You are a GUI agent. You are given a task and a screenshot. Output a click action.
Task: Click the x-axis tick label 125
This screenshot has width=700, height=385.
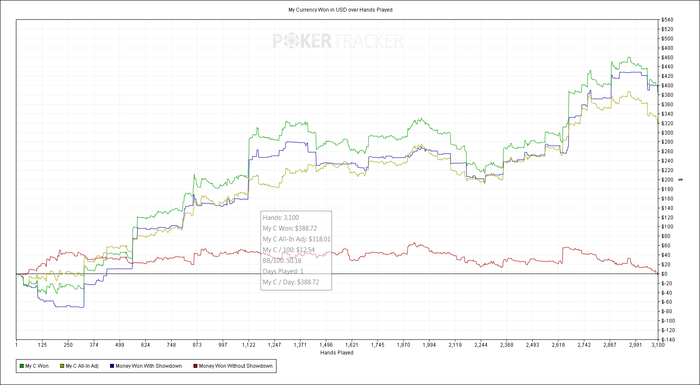click(x=42, y=345)
